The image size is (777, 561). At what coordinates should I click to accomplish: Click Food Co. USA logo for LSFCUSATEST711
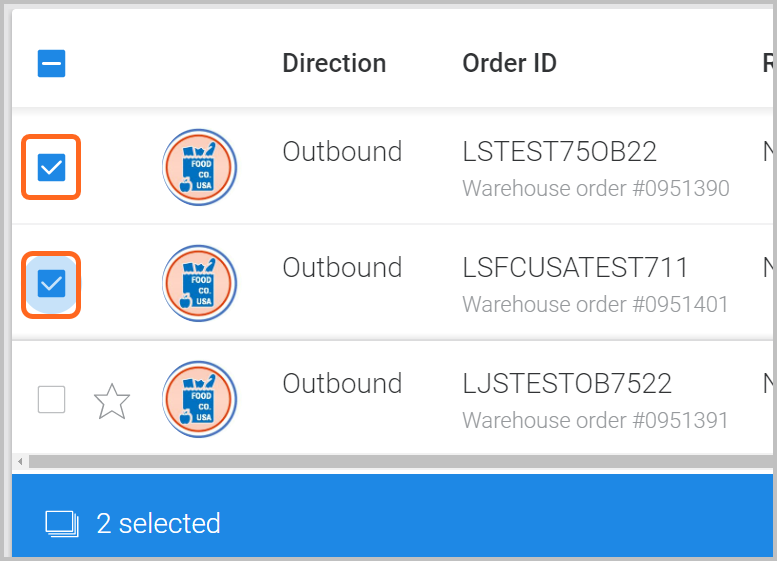coord(199,283)
